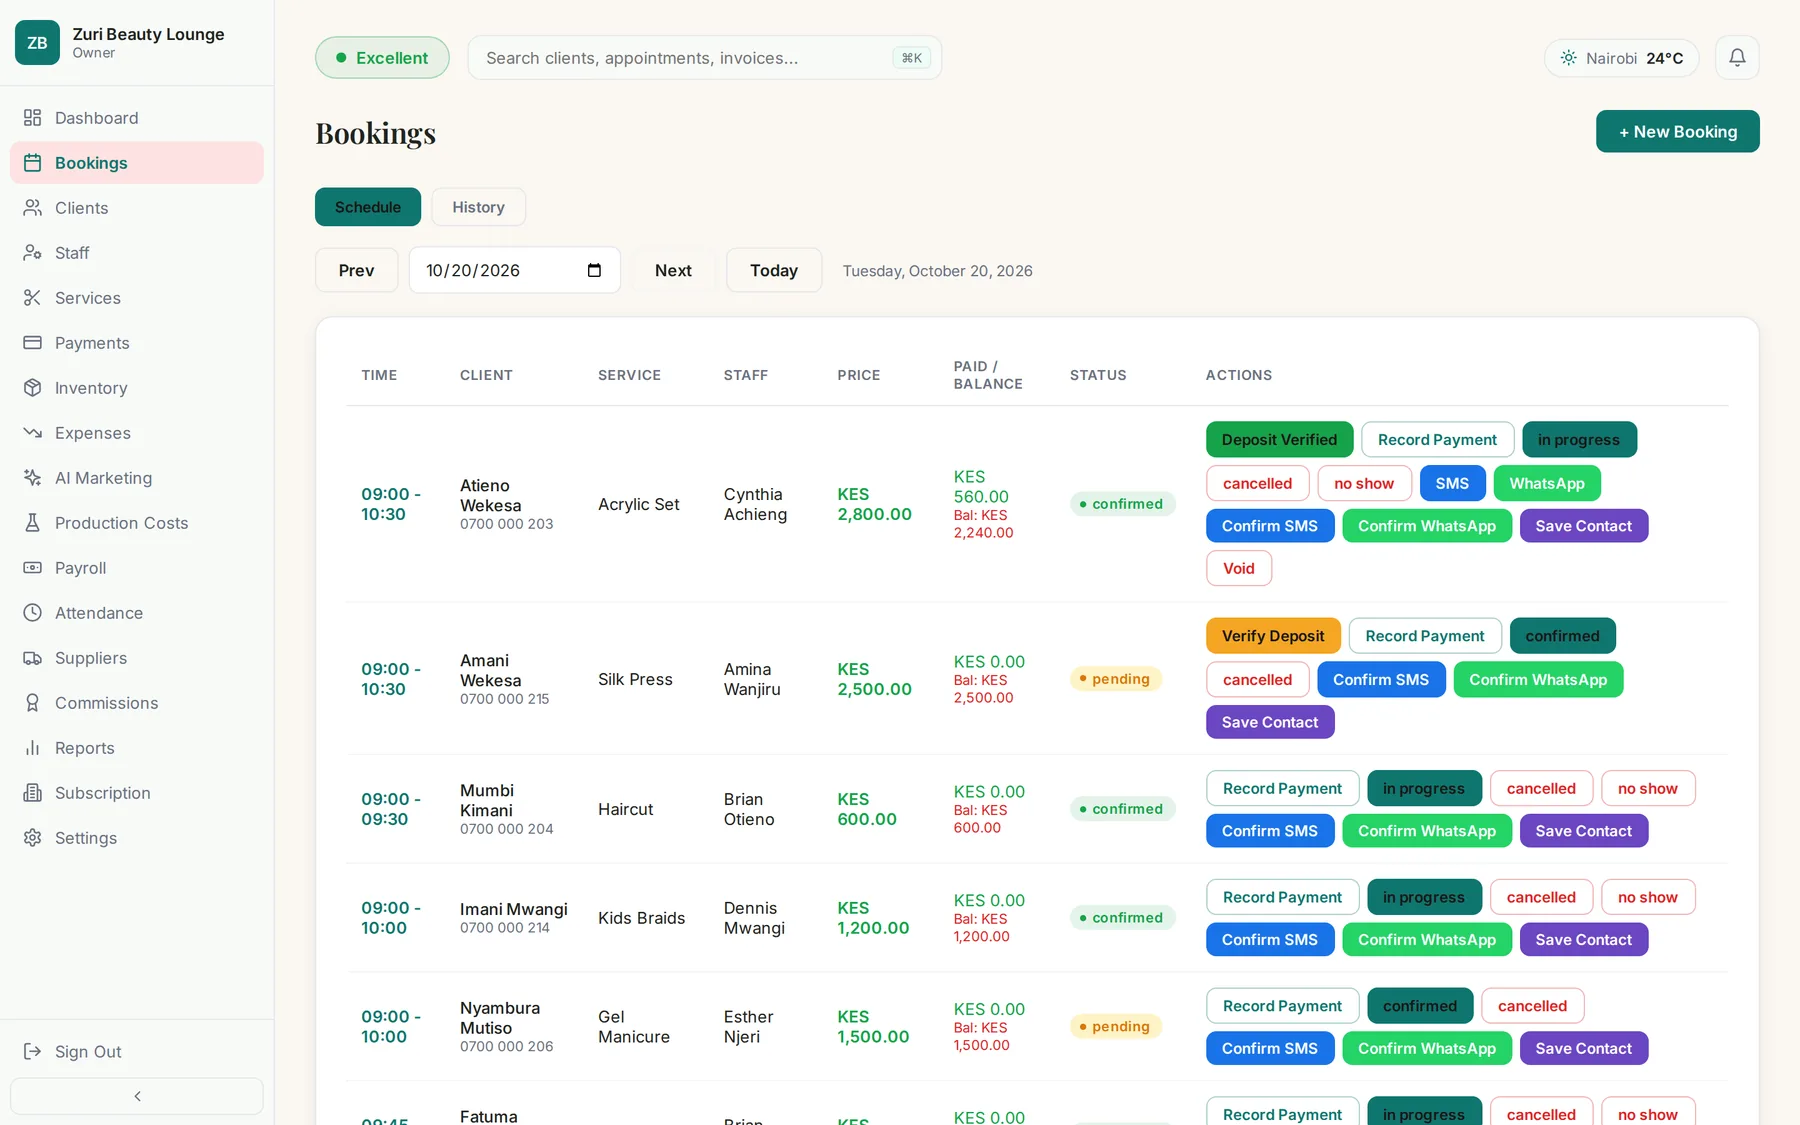This screenshot has height=1125, width=1800.
Task: Click Deposit Verified for Atieno Wekesa
Action: point(1279,440)
